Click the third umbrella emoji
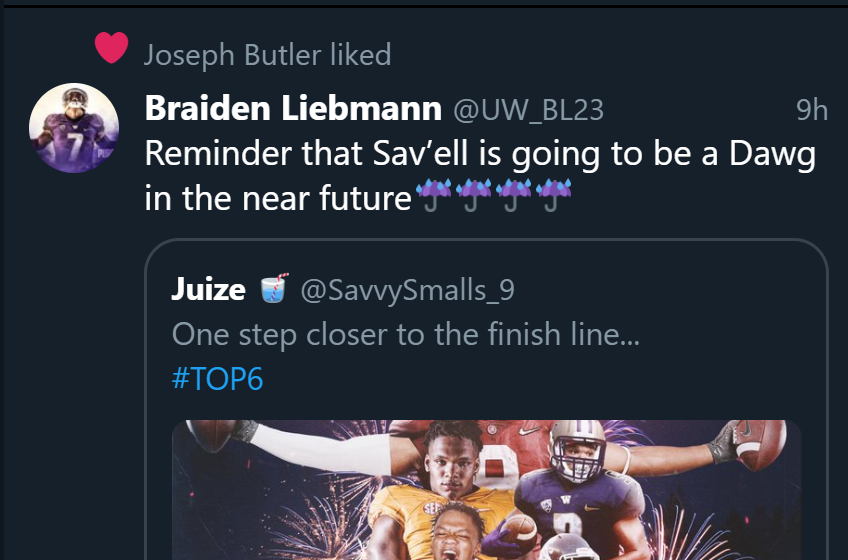The width and height of the screenshot is (848, 560). [x=512, y=197]
